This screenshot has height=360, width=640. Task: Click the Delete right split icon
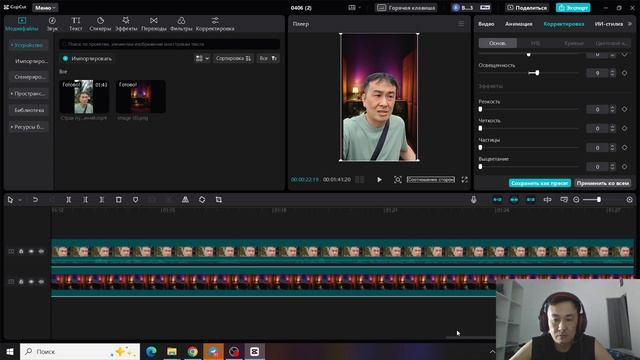pyautogui.click(x=102, y=200)
